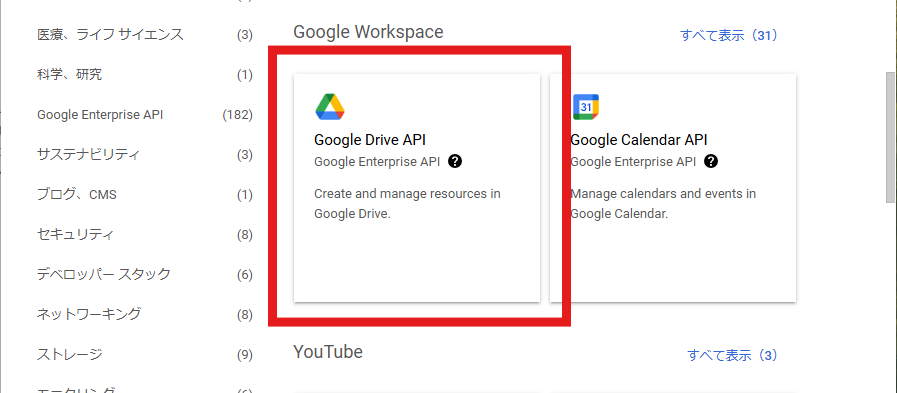
Task: Click the (182) count beside Google Enterprise API
Action: click(237, 115)
